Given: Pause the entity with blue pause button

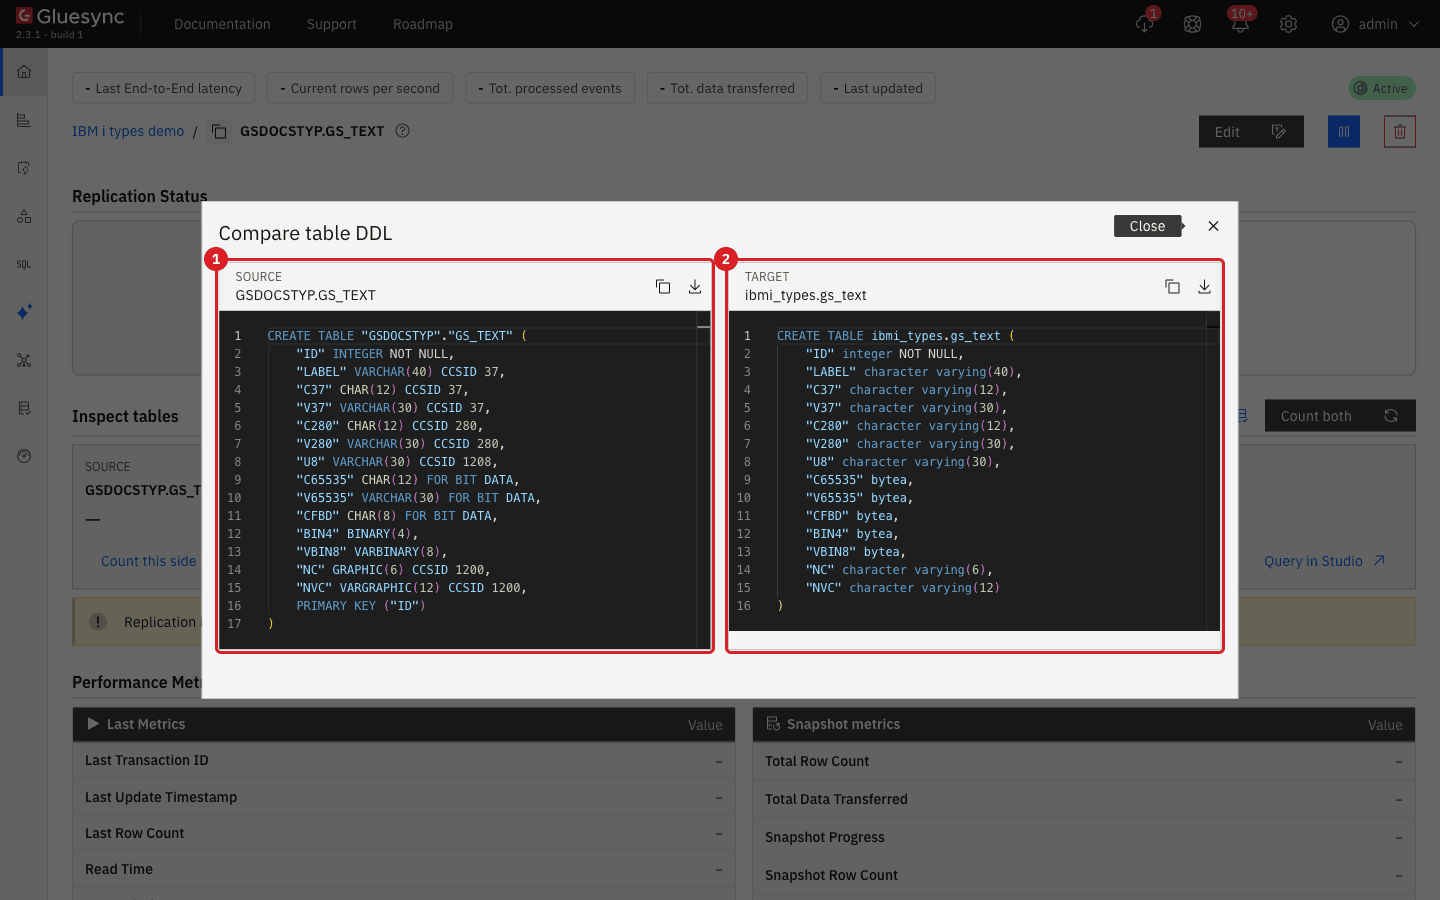Looking at the screenshot, I should point(1344,132).
